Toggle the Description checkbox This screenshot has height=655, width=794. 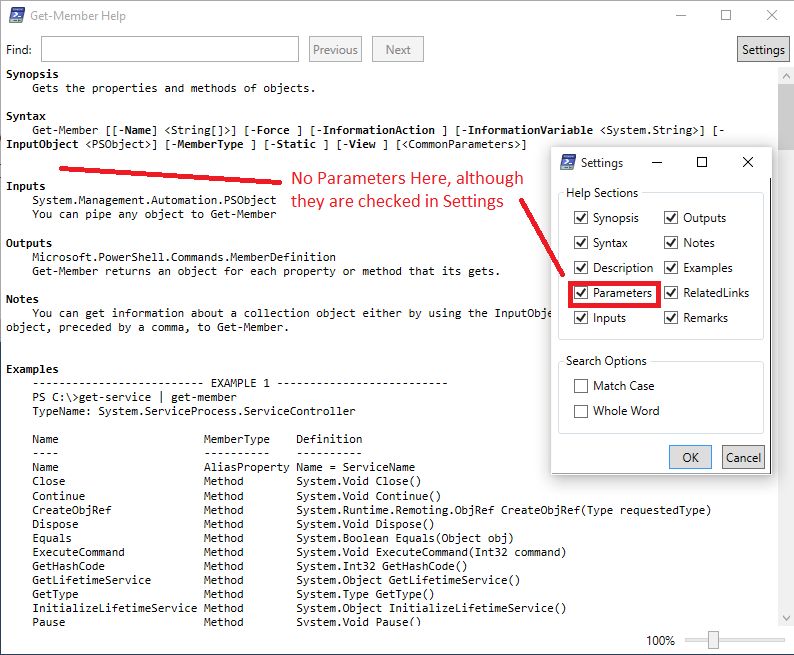click(x=581, y=267)
